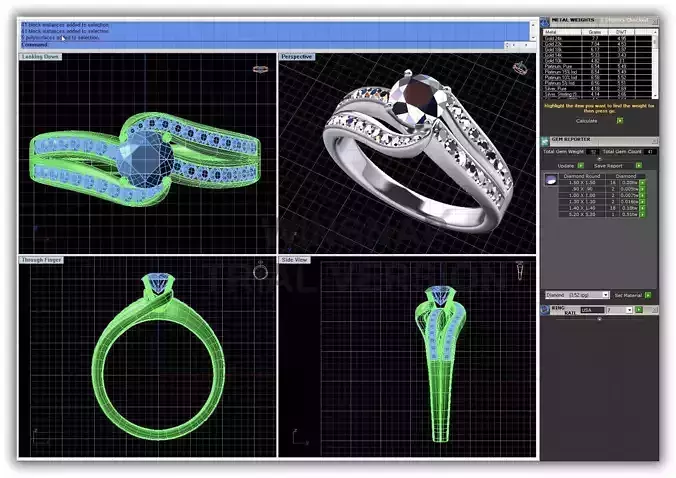Click the Metal Weights list up arrow
This screenshot has height=478, width=676.
pyautogui.click(x=655, y=32)
